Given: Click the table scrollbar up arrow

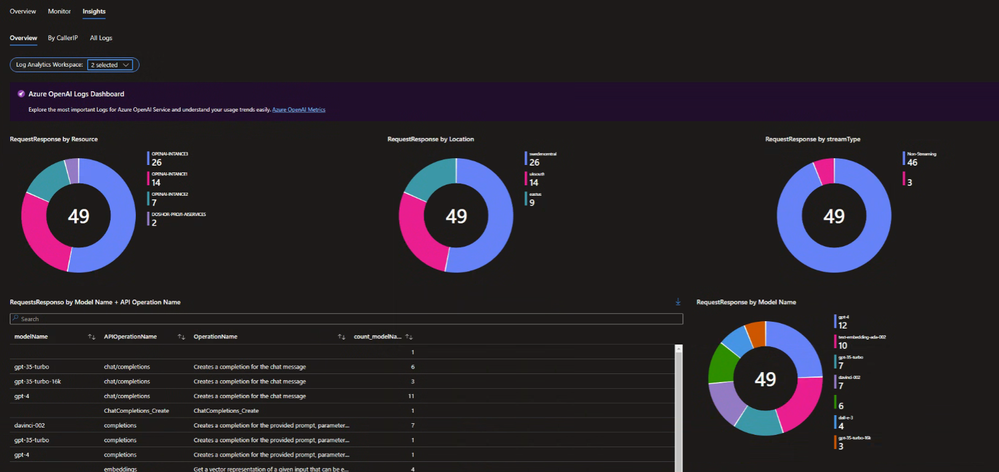Looking at the screenshot, I should (x=679, y=348).
